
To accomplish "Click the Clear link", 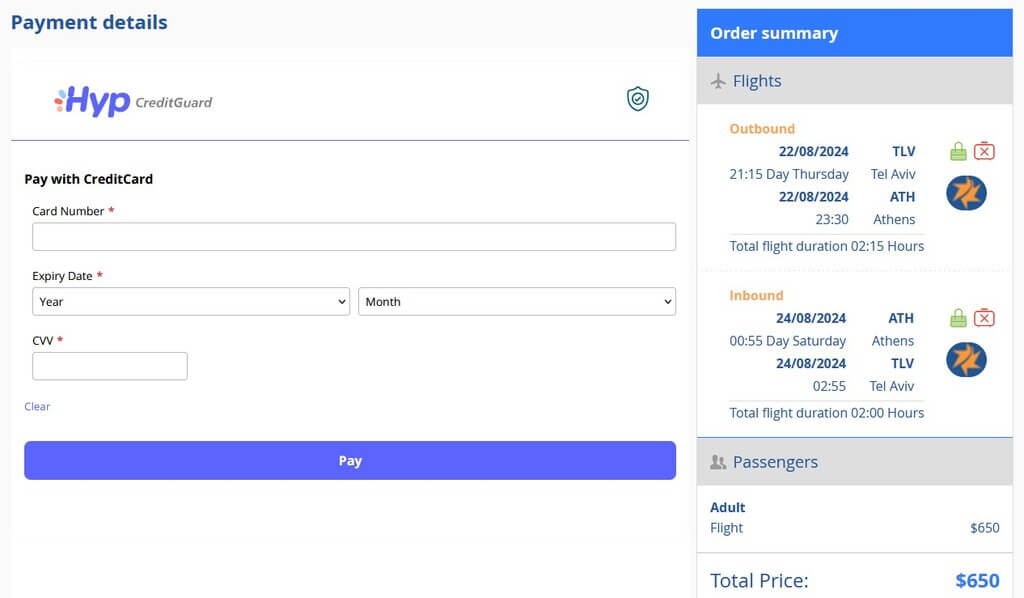I will coord(37,406).
